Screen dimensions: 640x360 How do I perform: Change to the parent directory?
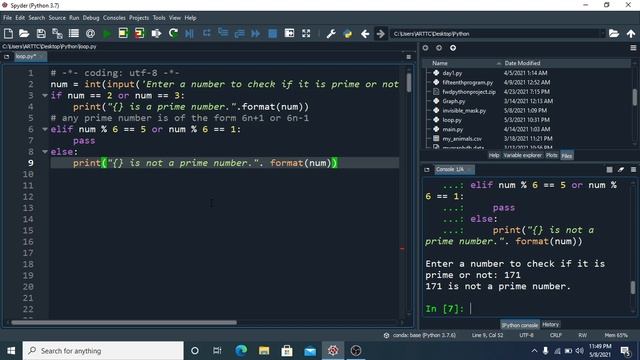(631, 33)
